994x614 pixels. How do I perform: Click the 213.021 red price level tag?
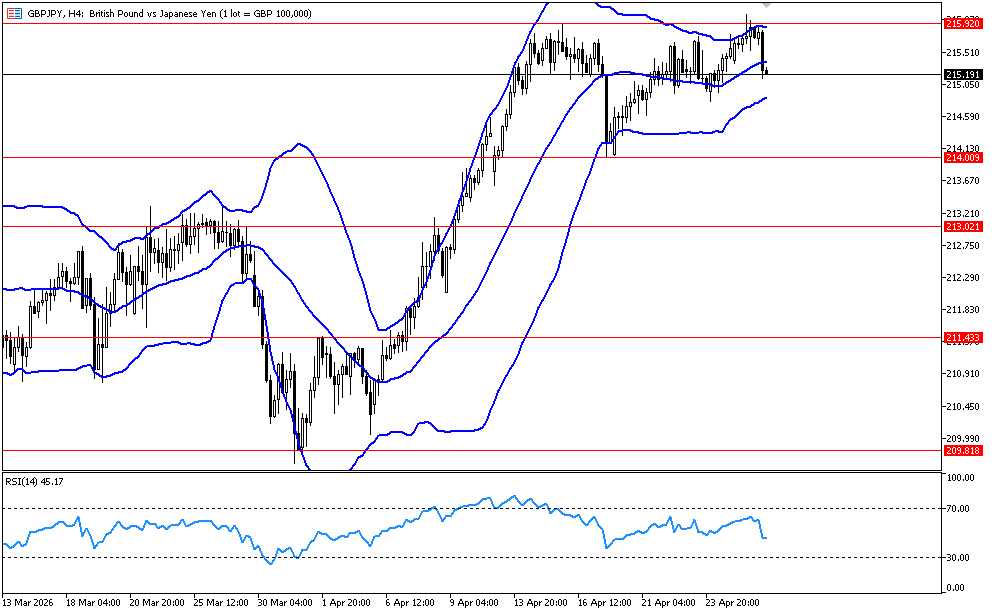(x=961, y=227)
